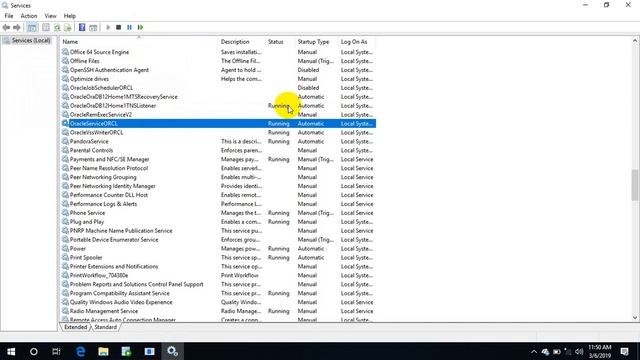Sort by the Startup Type column header
The image size is (640, 360).
click(316, 42)
